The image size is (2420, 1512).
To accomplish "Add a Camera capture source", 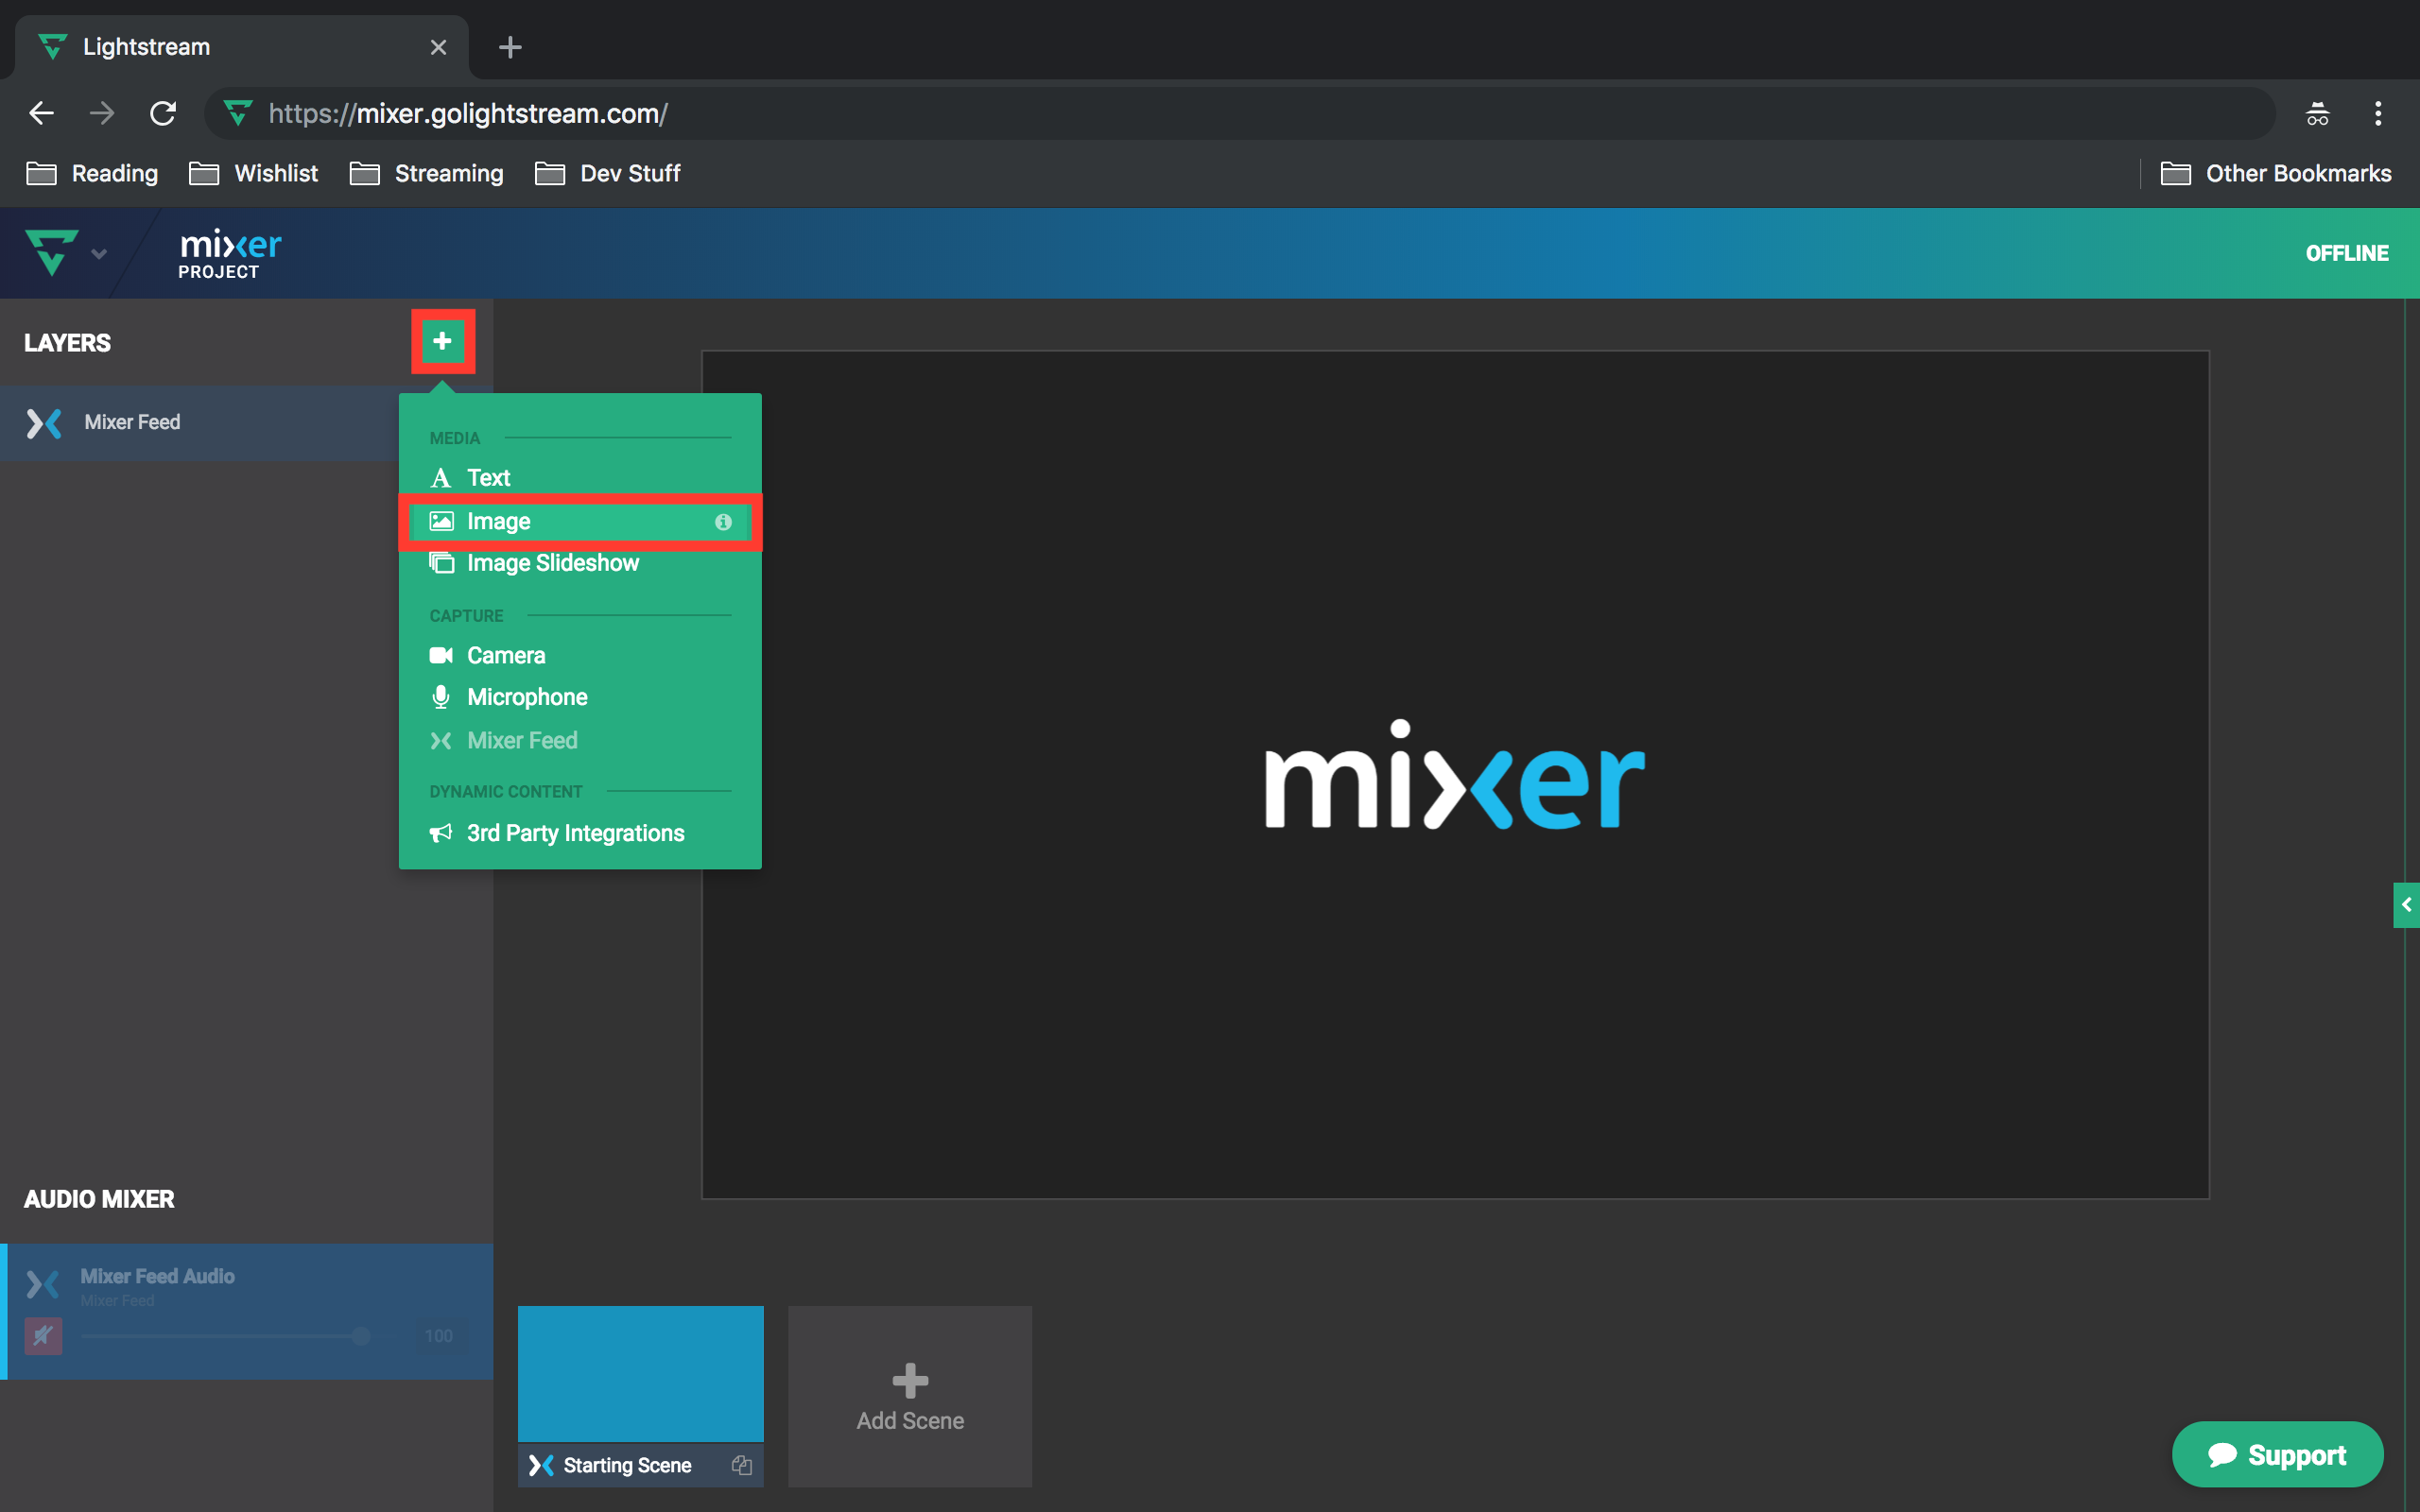I will pyautogui.click(x=506, y=655).
